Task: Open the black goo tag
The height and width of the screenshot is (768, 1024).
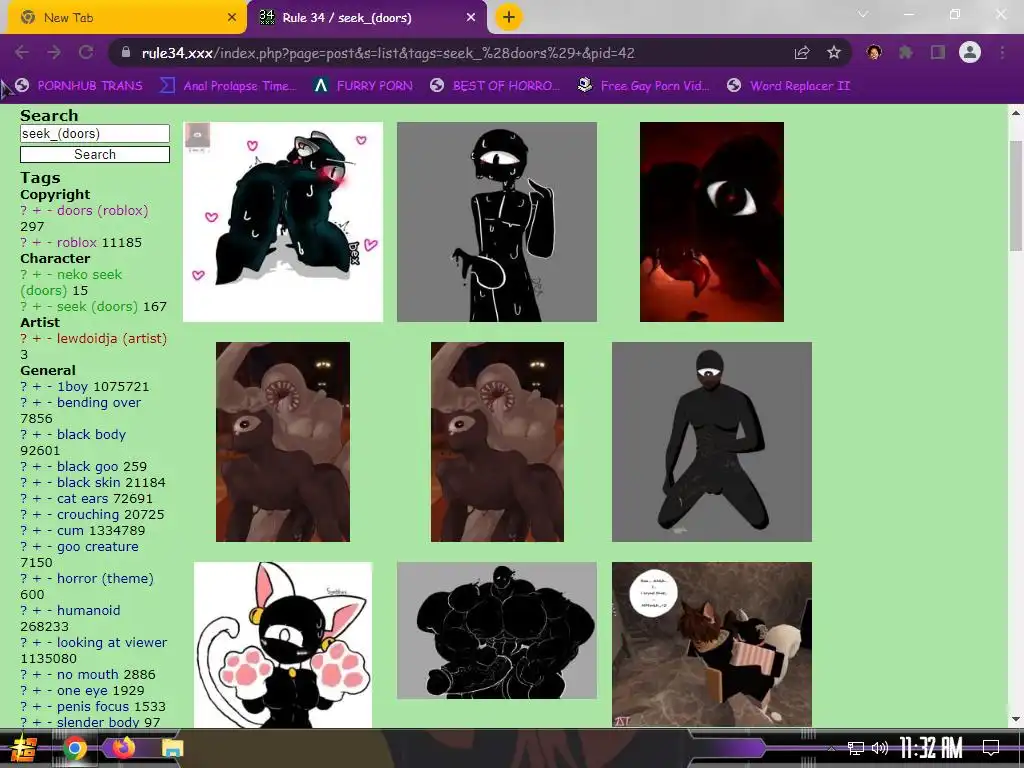Action: click(88, 466)
